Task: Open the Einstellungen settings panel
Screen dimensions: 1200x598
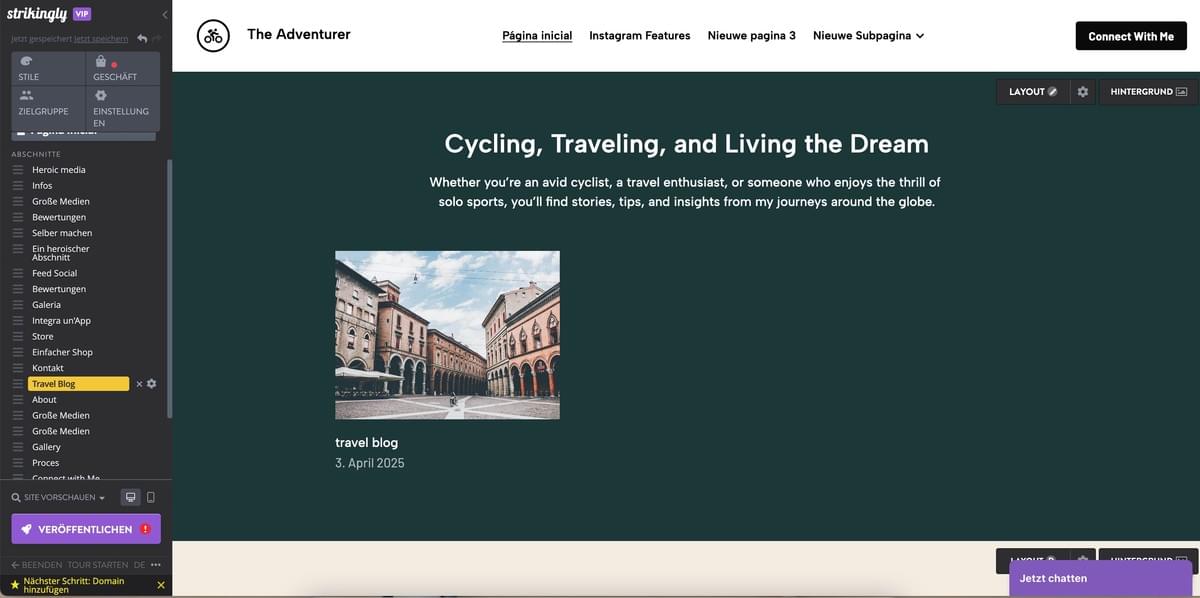Action: coord(123,109)
